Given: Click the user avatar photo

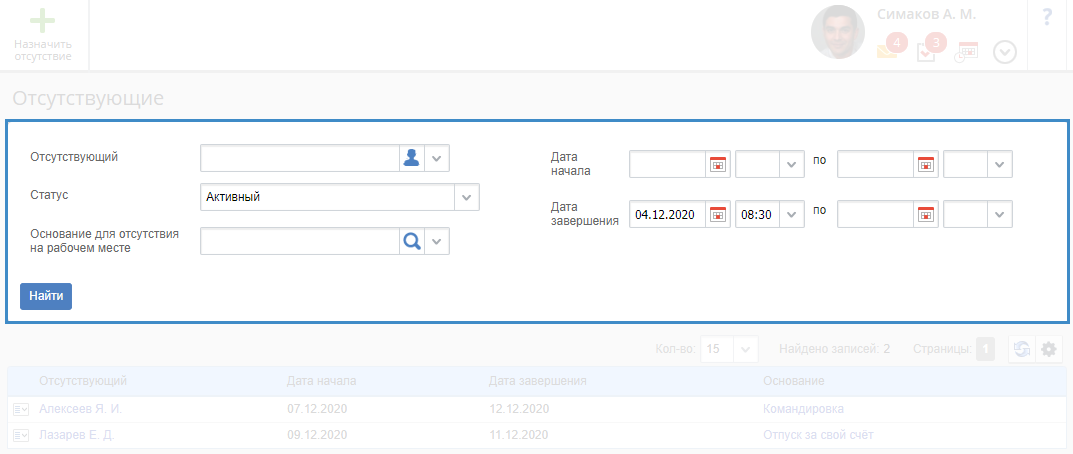Looking at the screenshot, I should click(x=838, y=32).
